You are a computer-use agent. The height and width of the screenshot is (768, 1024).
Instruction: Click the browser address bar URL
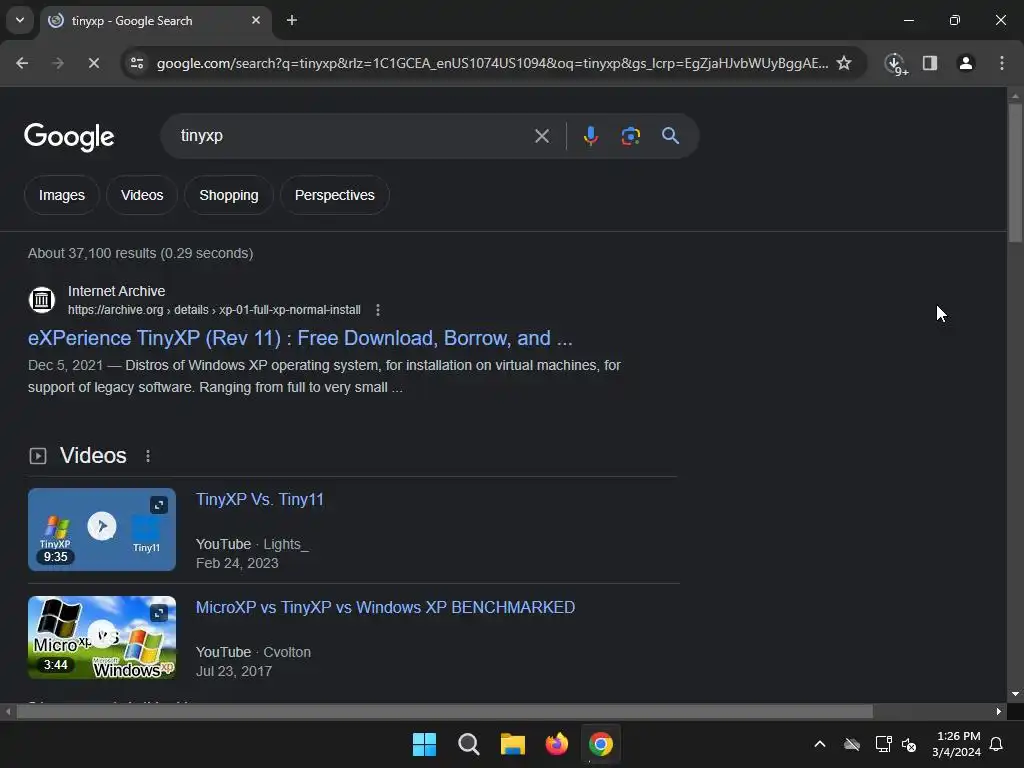(x=492, y=63)
